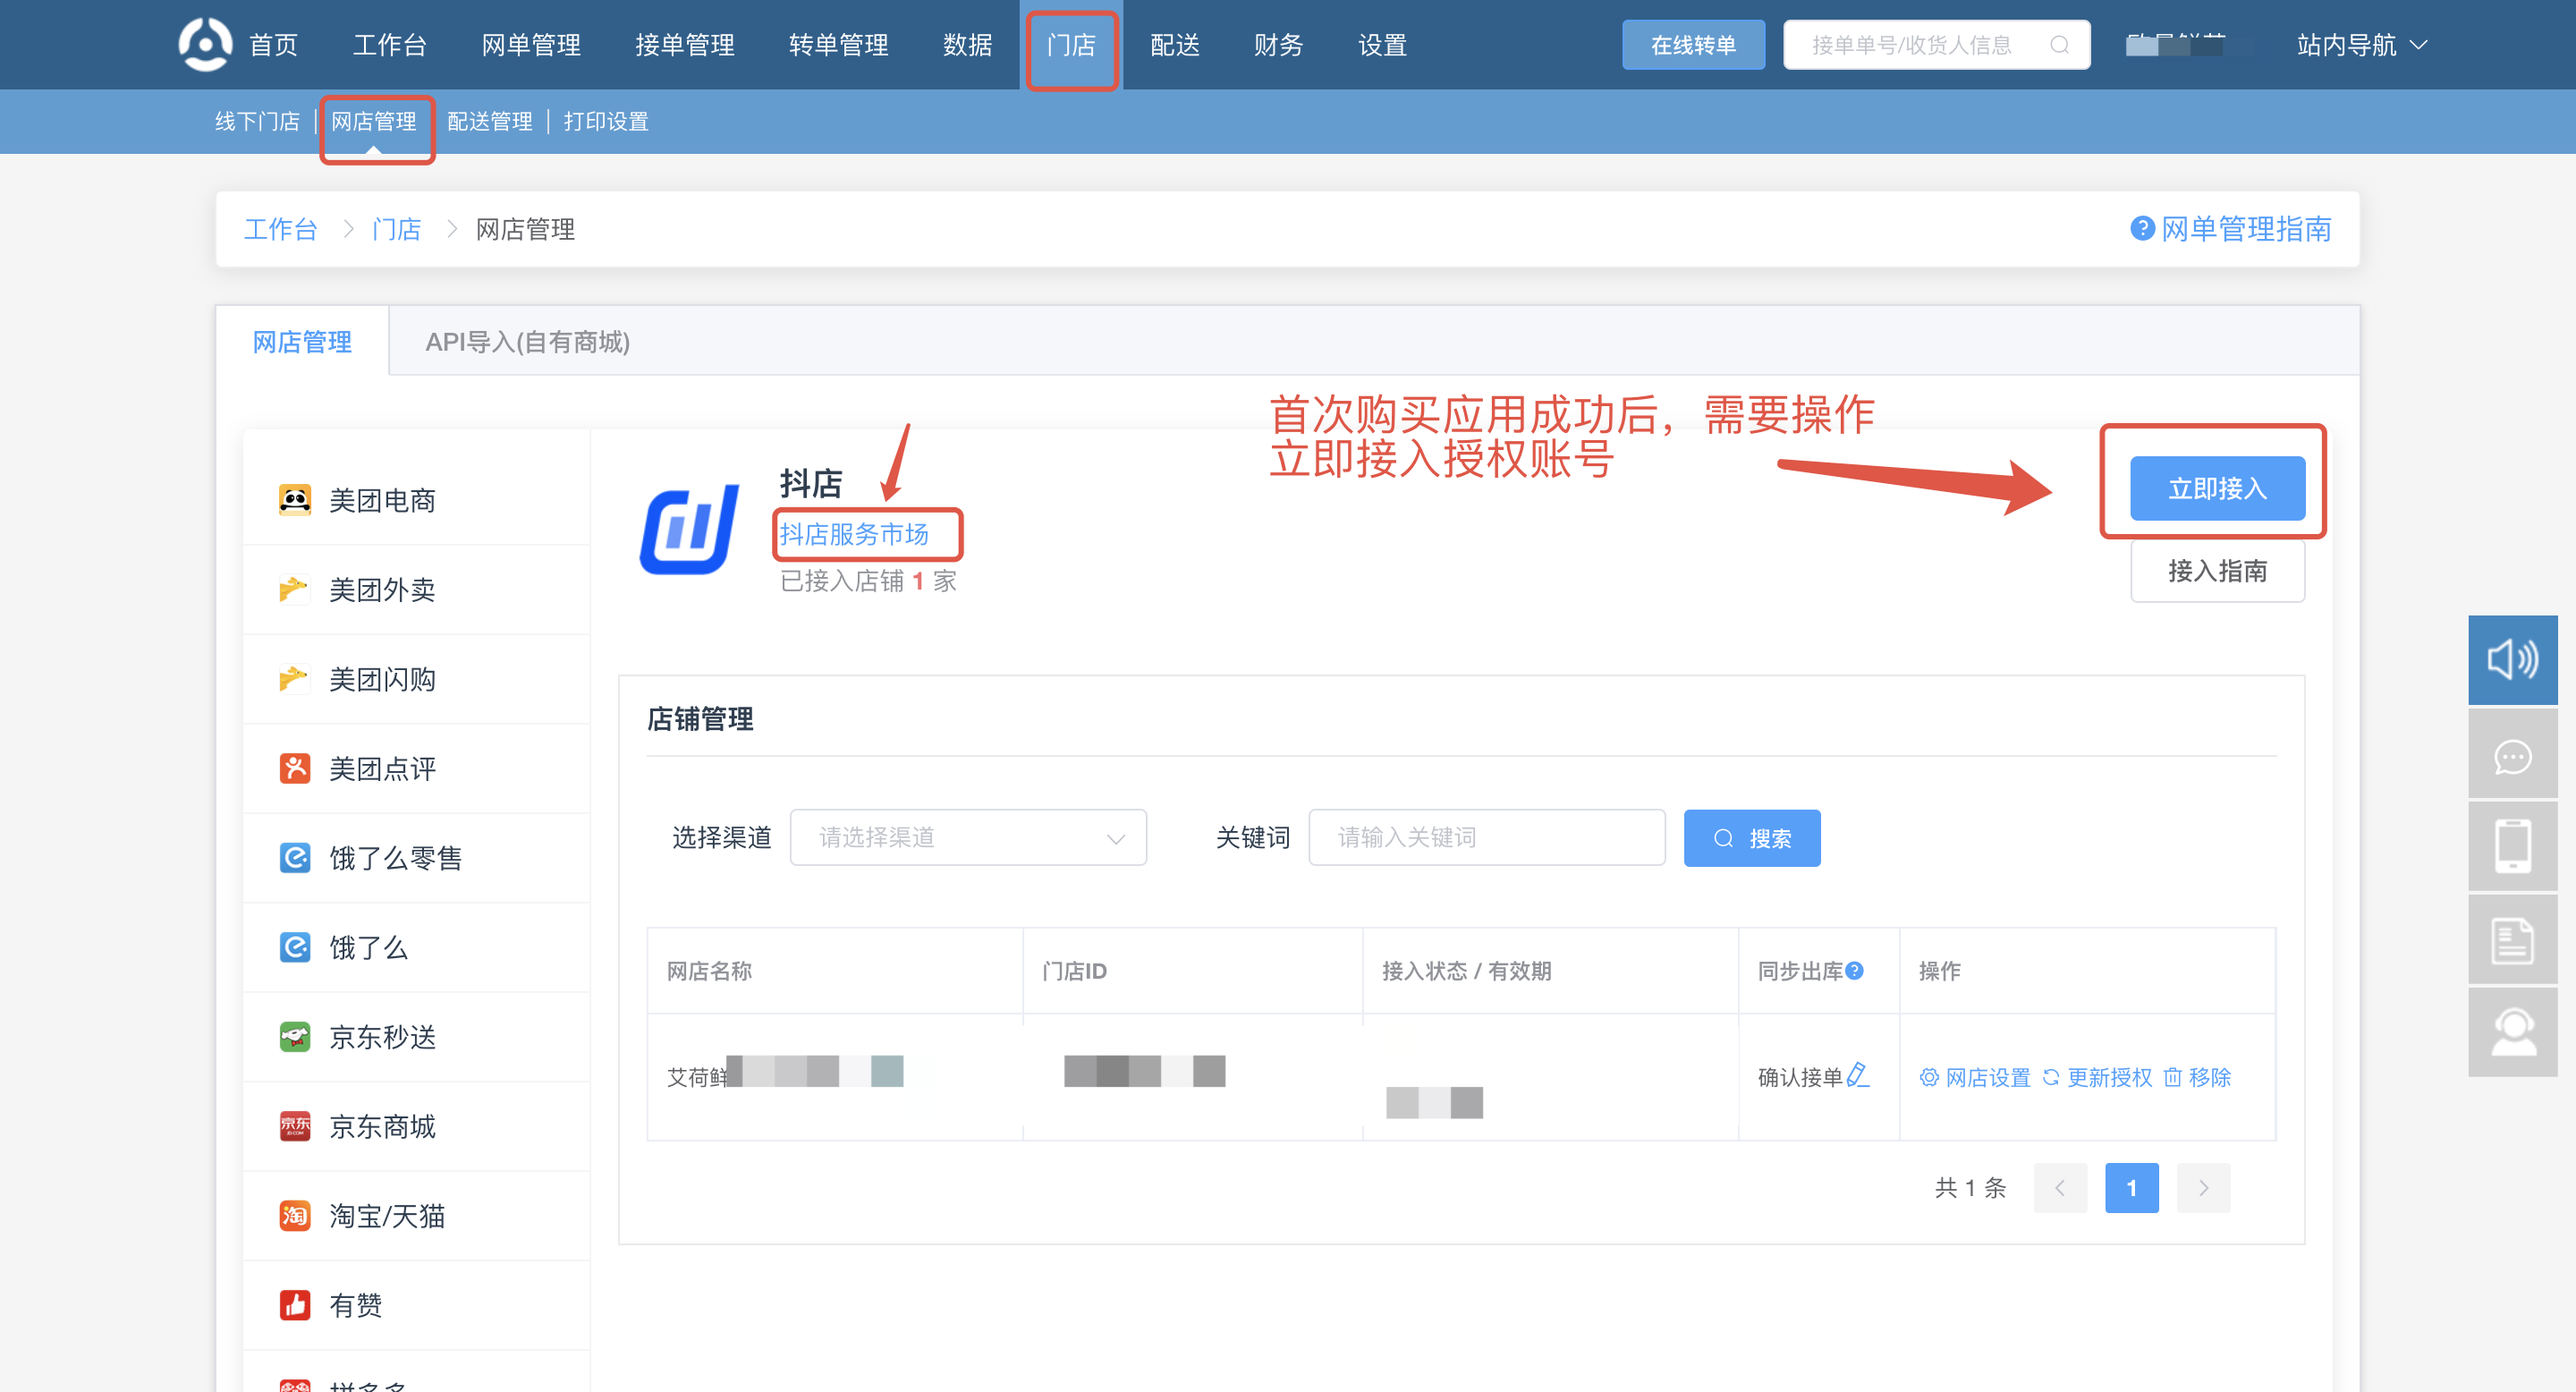
Task: Click 更新授权 in shop row
Action: [2097, 1077]
